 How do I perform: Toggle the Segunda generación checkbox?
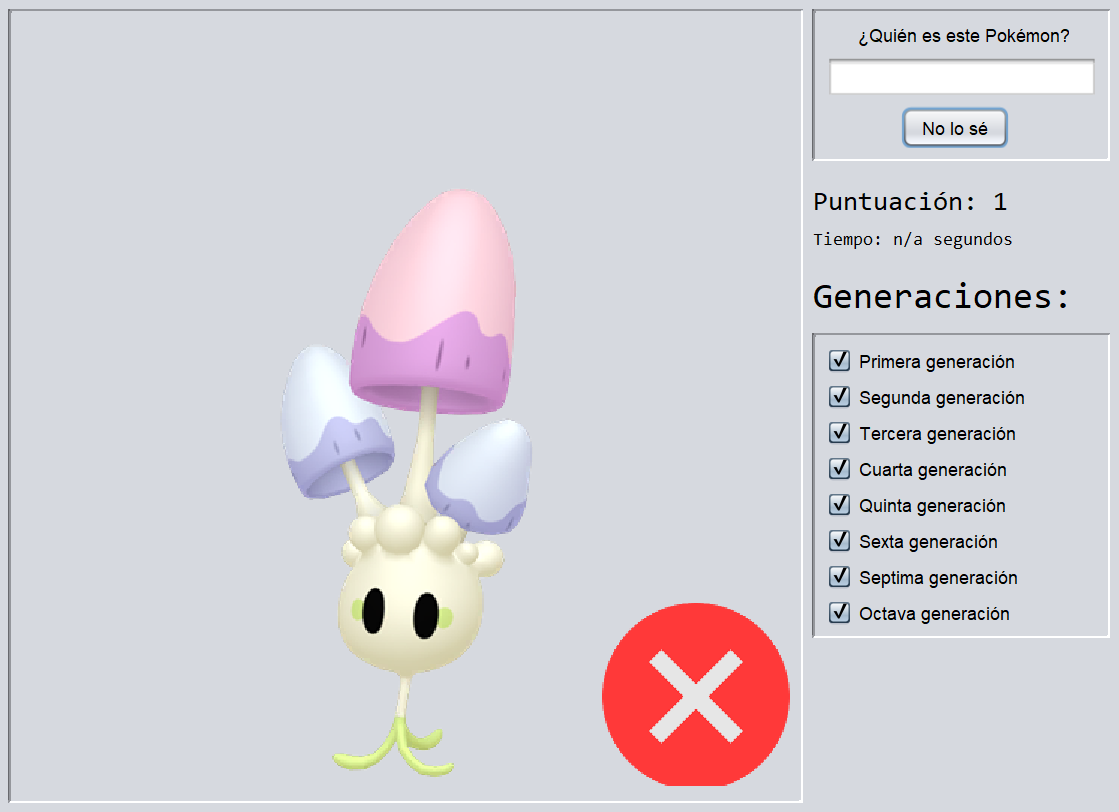(839, 397)
